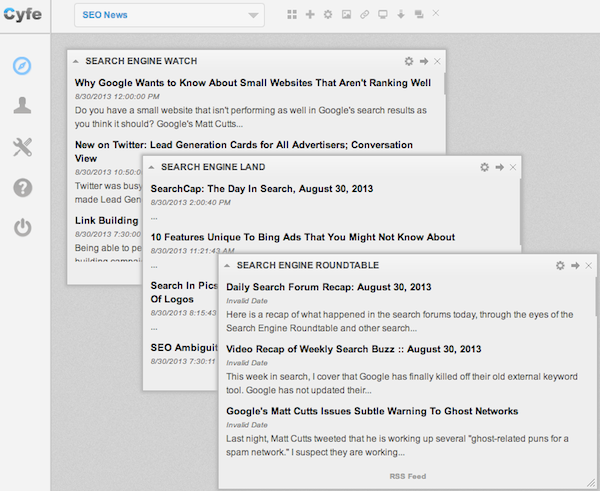Viewport: 600px width, 491px height.
Task: Collapse the Search Engine Roundtable widget
Action: (x=228, y=265)
